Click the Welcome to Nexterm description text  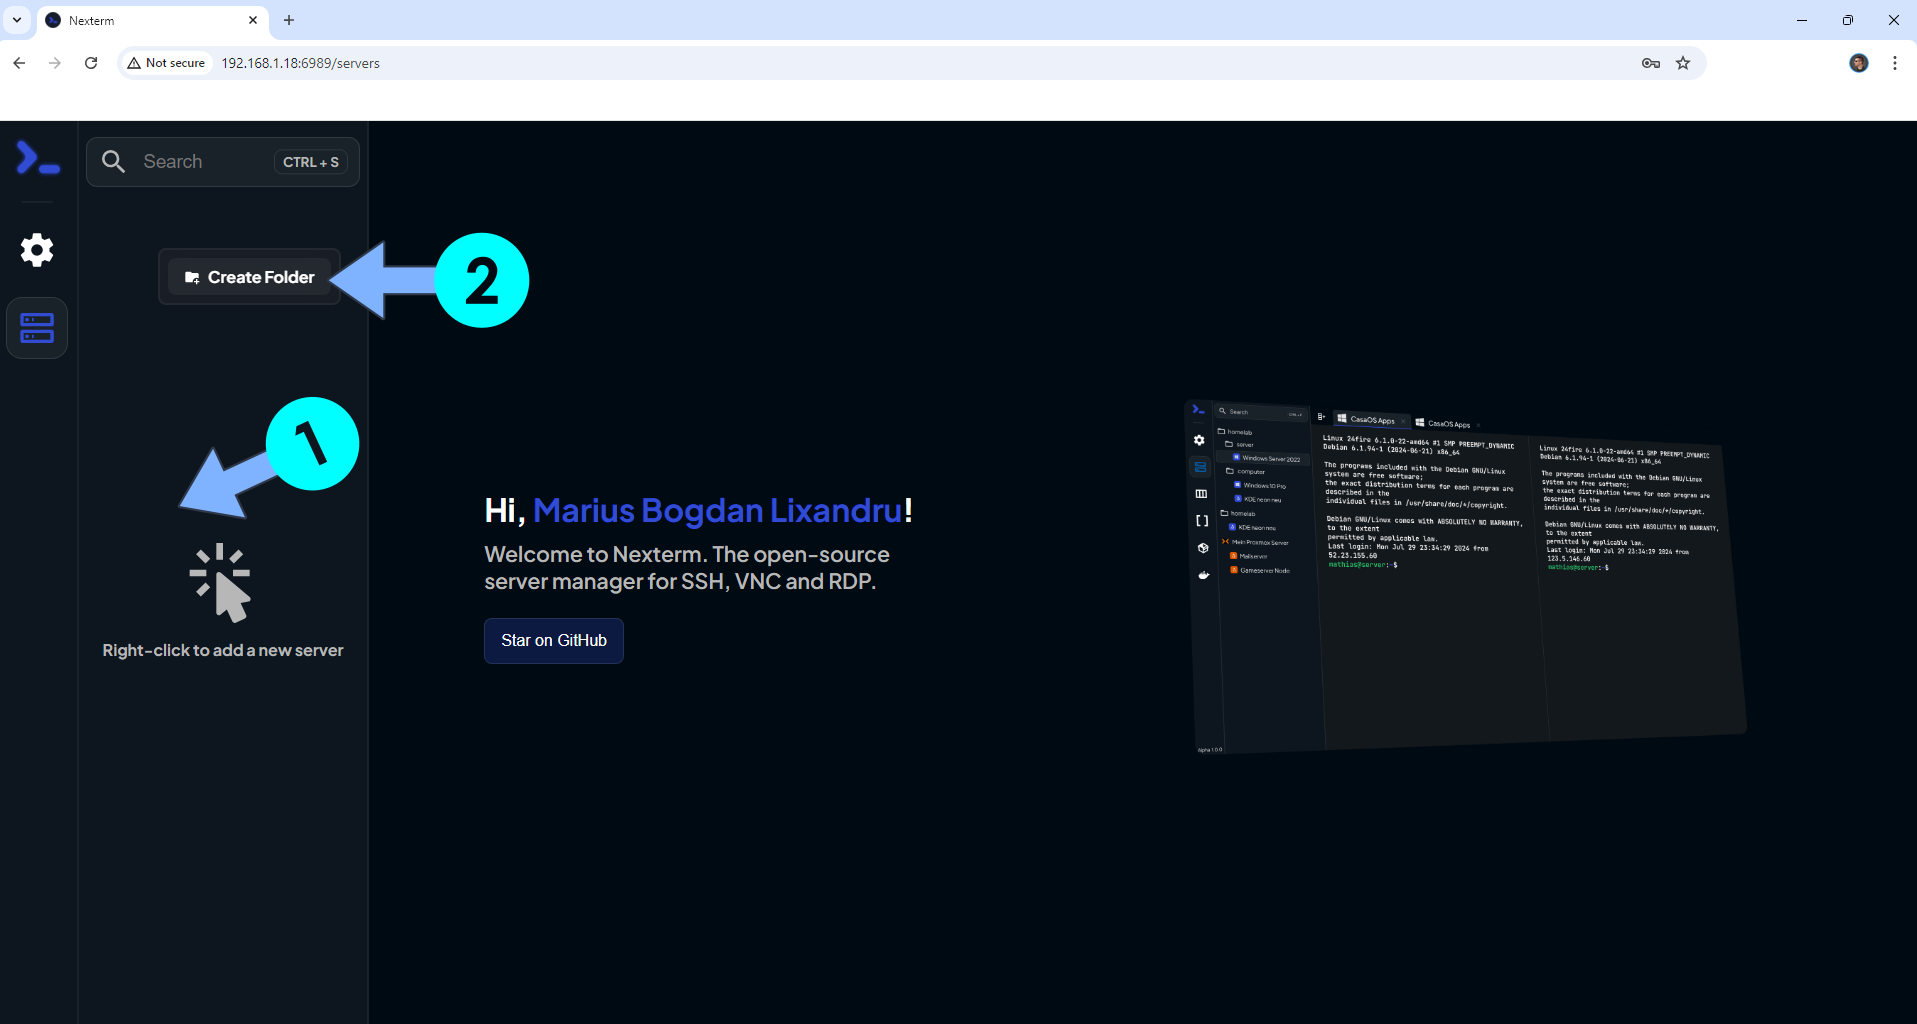tap(687, 568)
